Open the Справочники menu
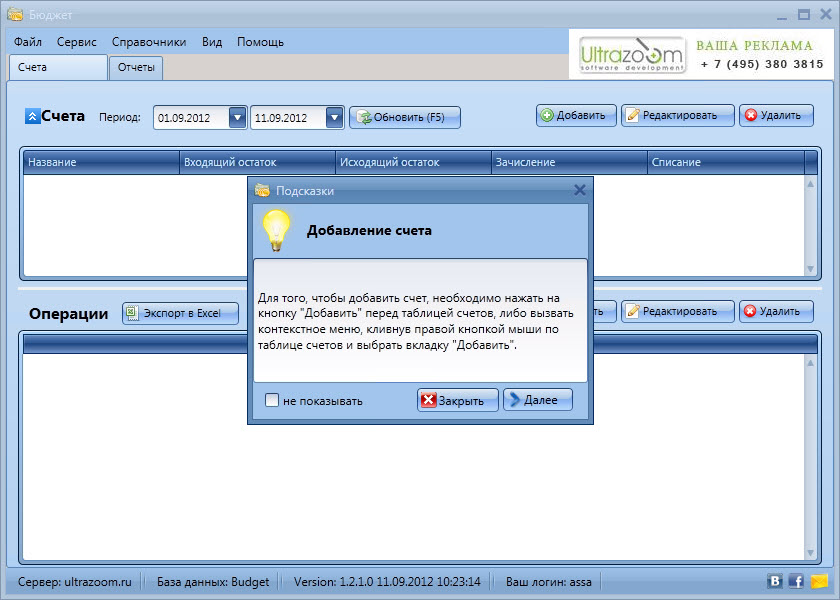 click(149, 42)
